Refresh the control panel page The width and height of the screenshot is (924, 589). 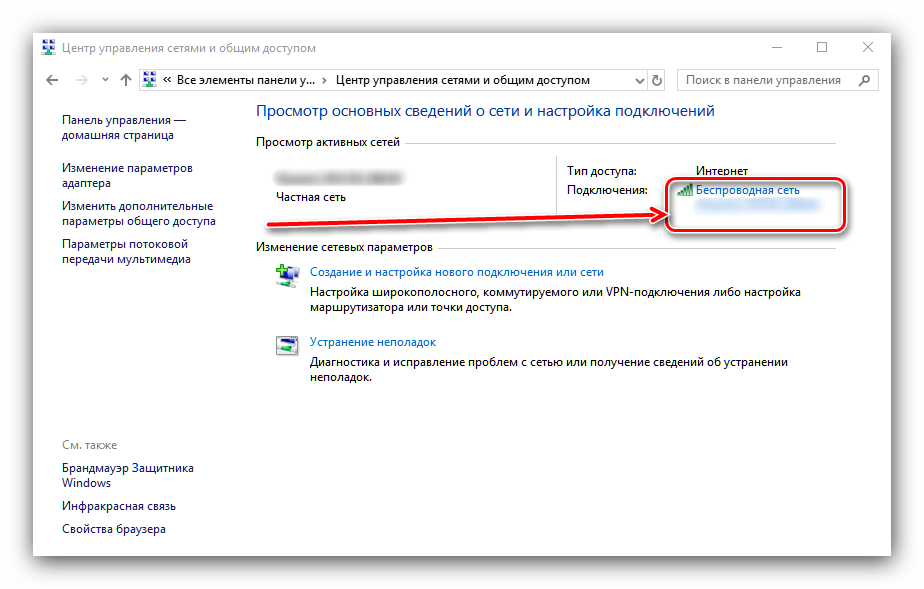(656, 80)
